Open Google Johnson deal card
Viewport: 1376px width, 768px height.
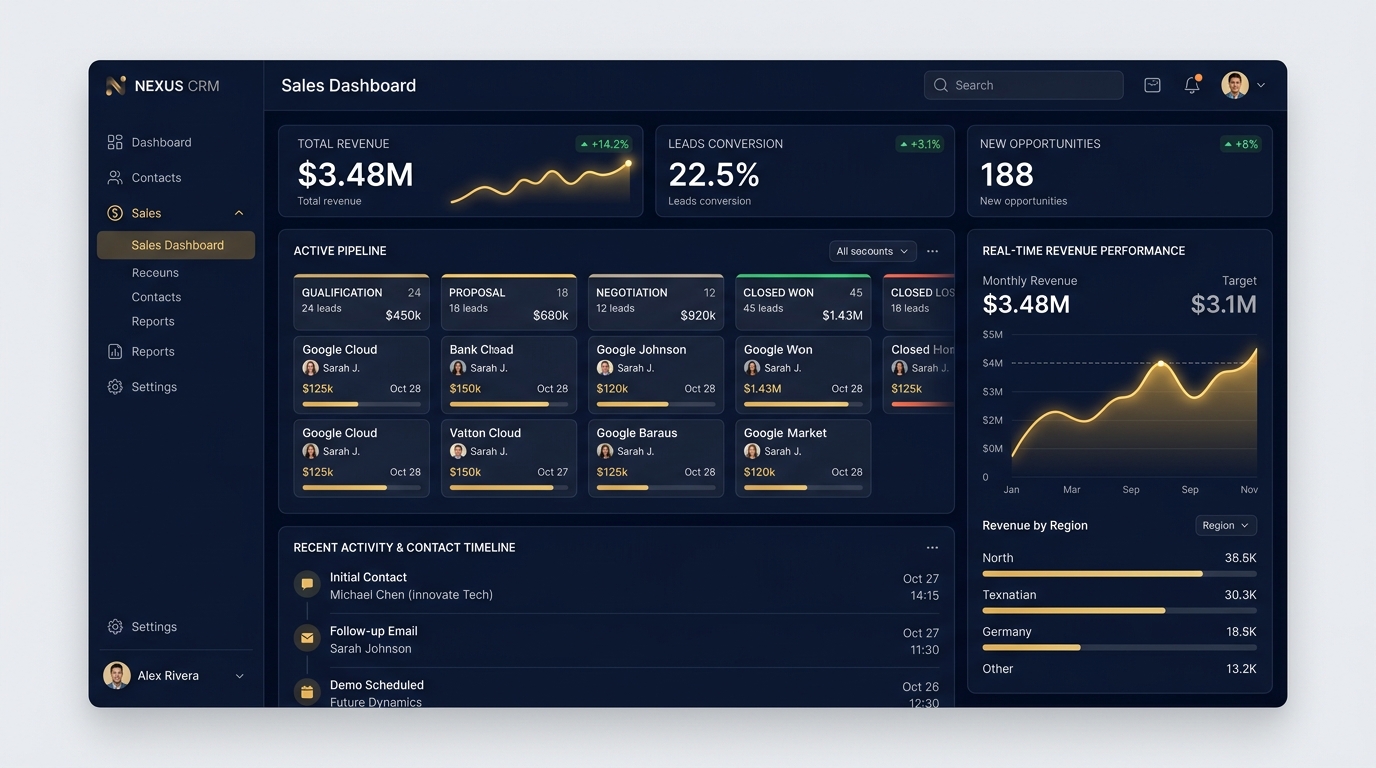(656, 375)
